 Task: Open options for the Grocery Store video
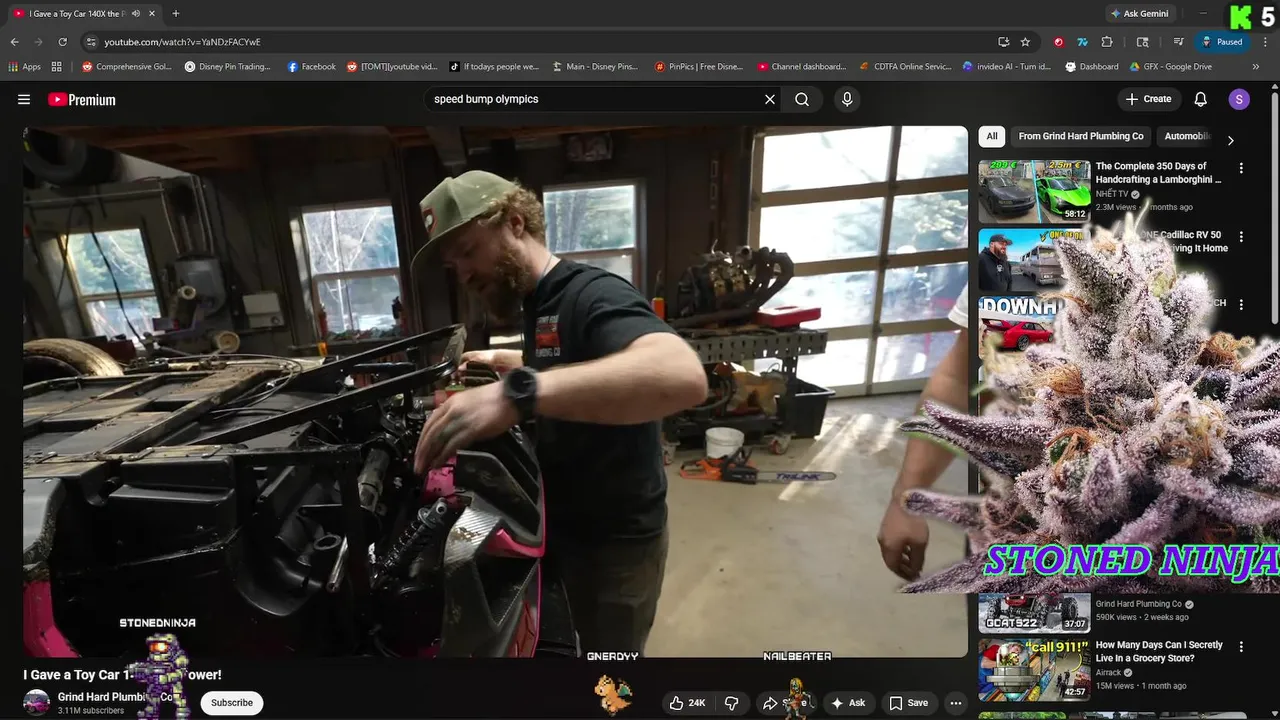[1241, 647]
